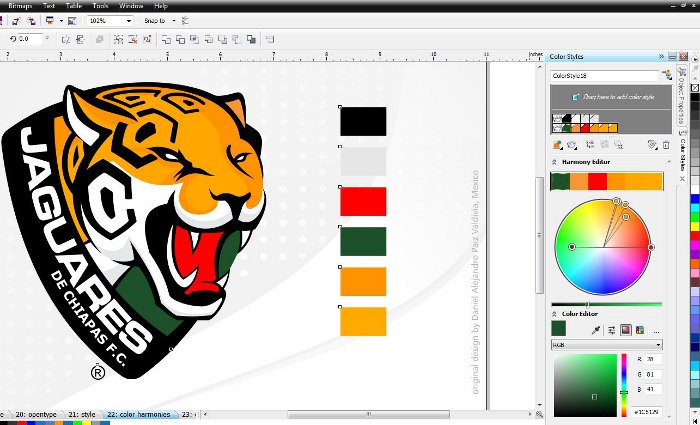Click the import color styles icon beside name field
The height and width of the screenshot is (425, 700).
(667, 75)
